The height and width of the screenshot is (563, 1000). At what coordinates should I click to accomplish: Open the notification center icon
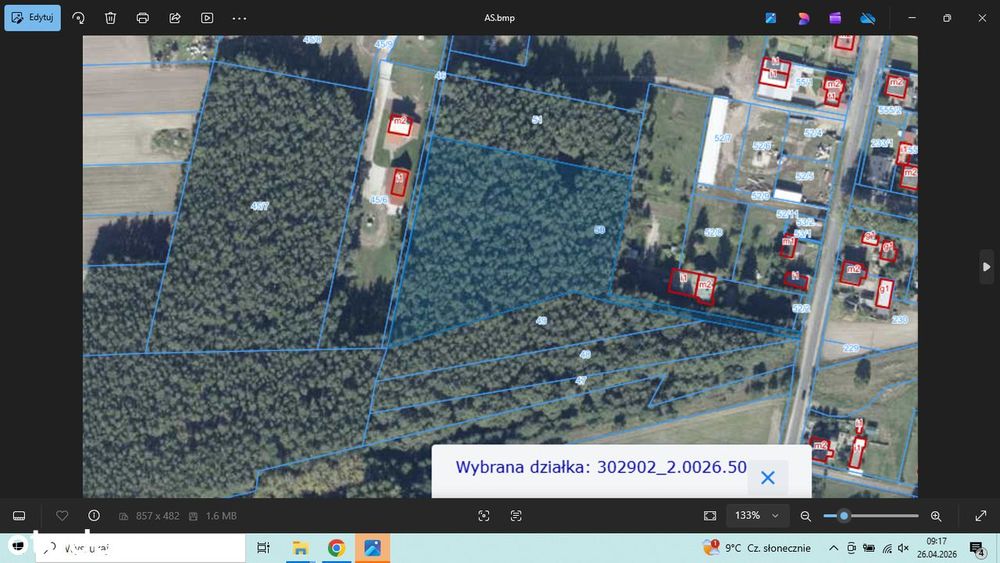(978, 548)
